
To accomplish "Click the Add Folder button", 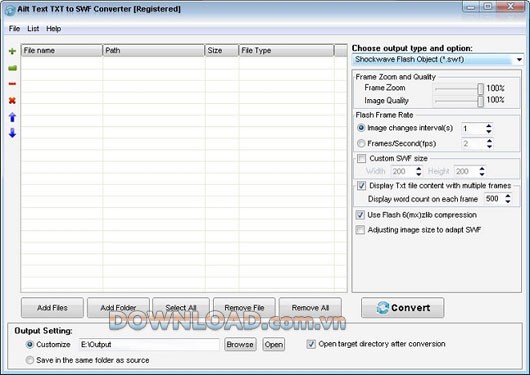I will 118,308.
